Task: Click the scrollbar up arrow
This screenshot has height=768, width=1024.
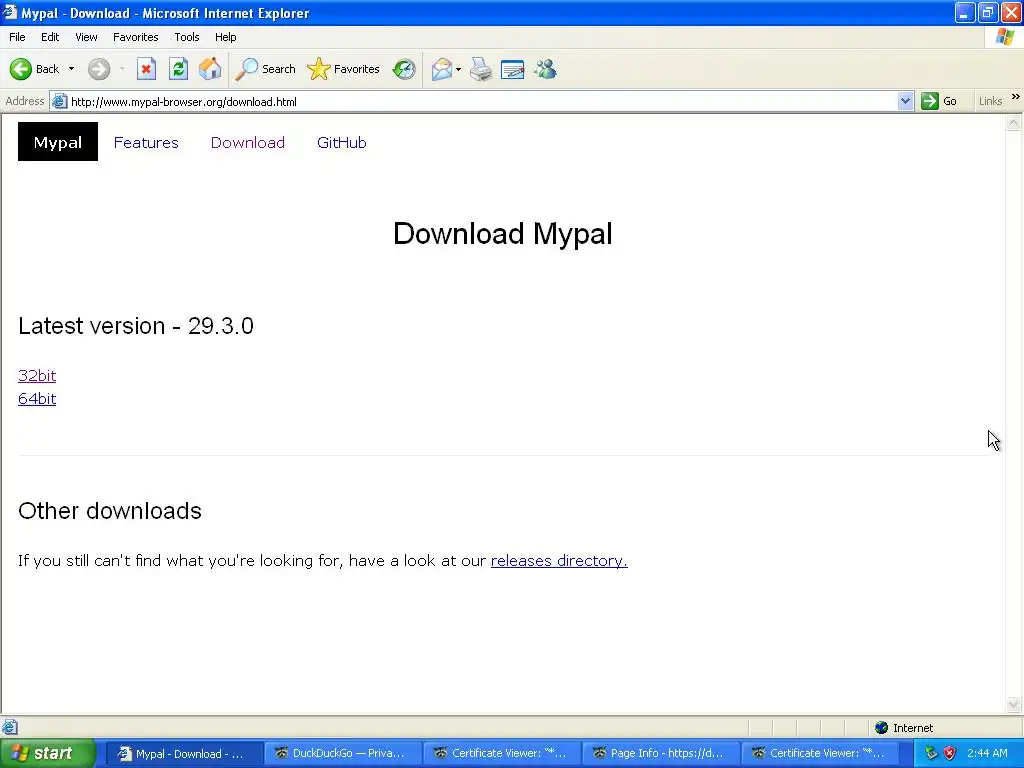Action: (1014, 123)
